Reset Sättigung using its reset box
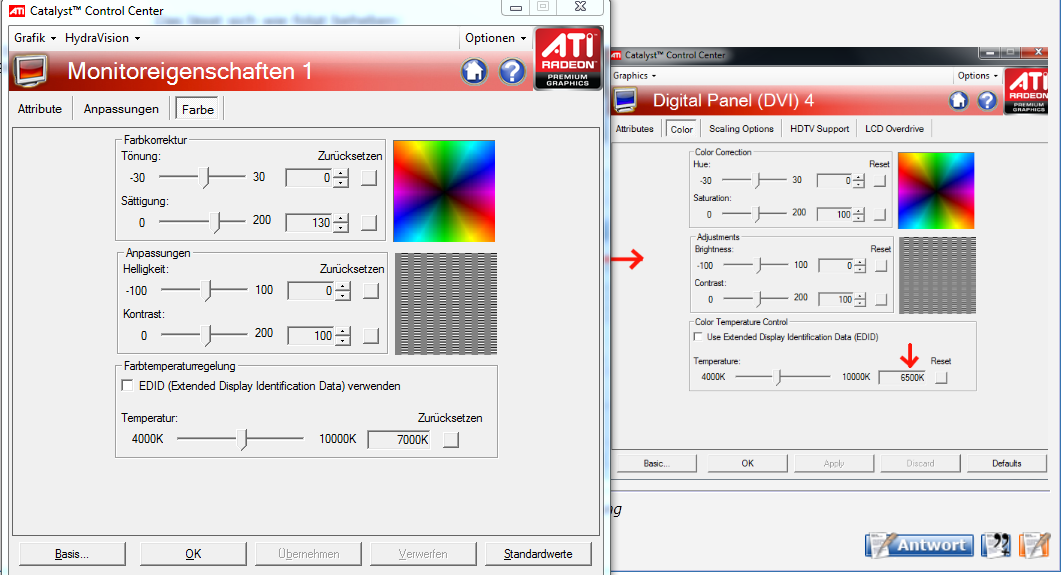The image size is (1064, 575). [368, 223]
